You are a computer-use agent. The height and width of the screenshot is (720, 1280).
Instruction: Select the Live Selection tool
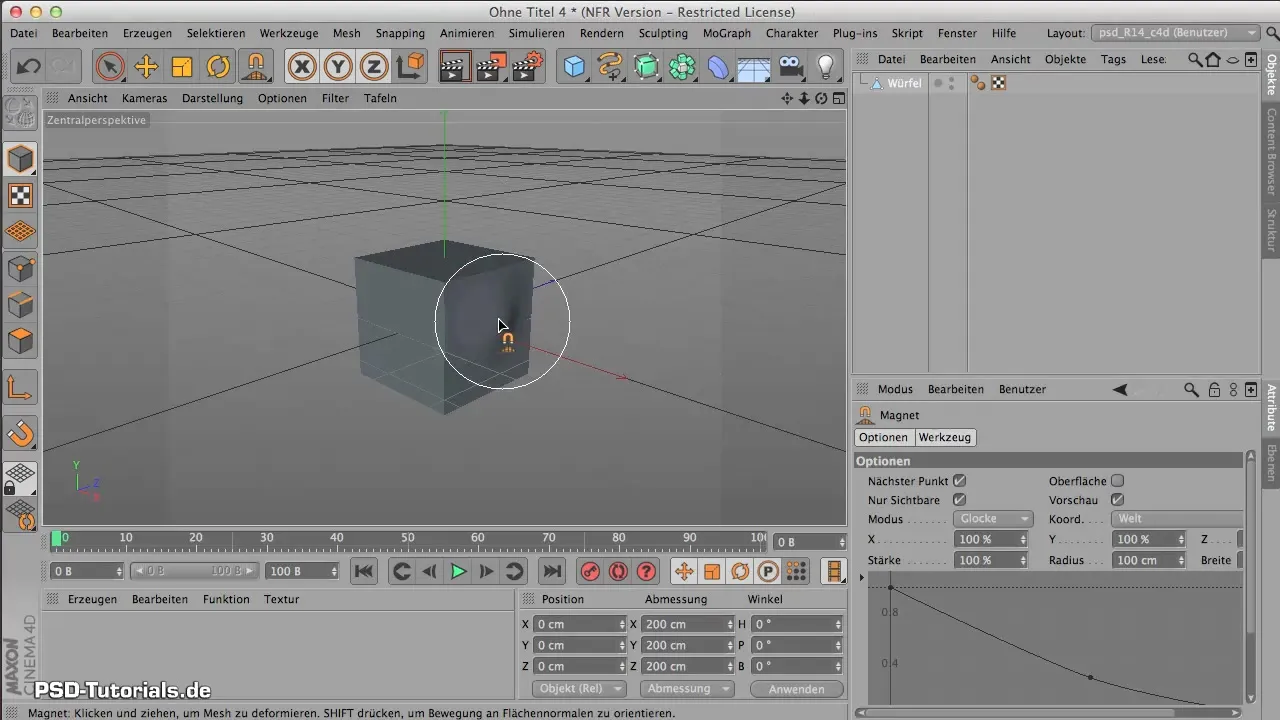coord(110,67)
